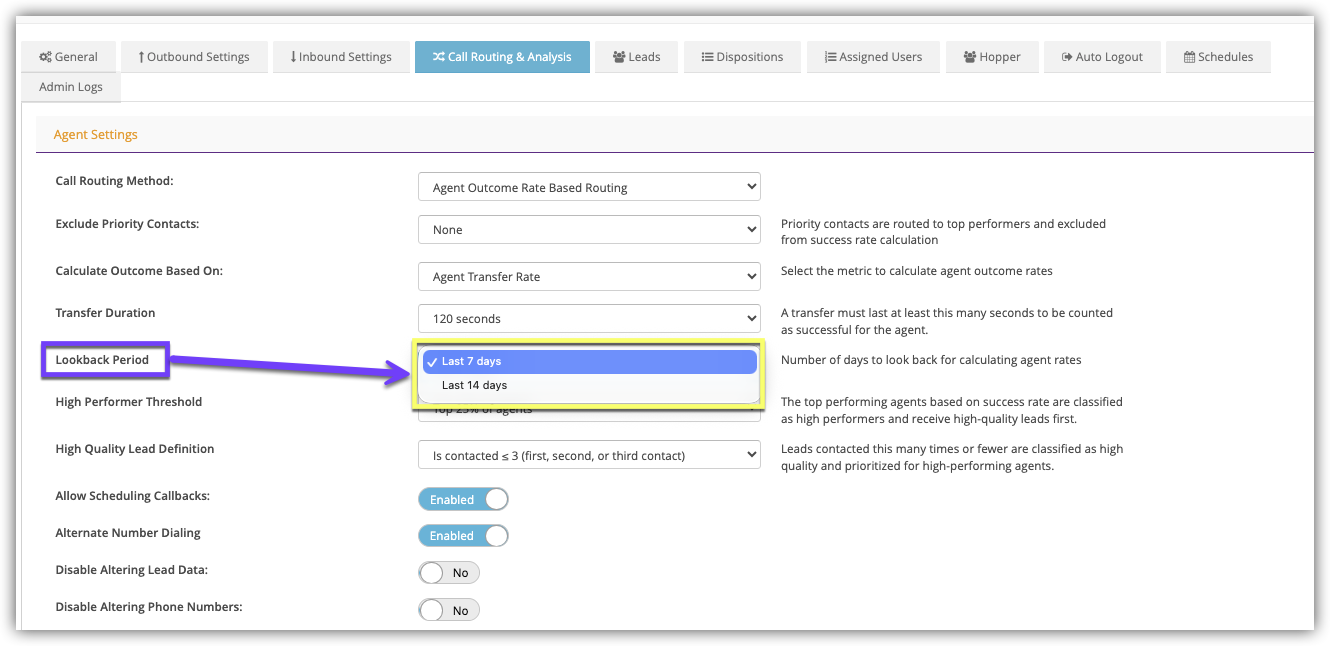Click 'Number of days to look back' description
Viewport: 1330px width, 646px height.
pos(931,360)
